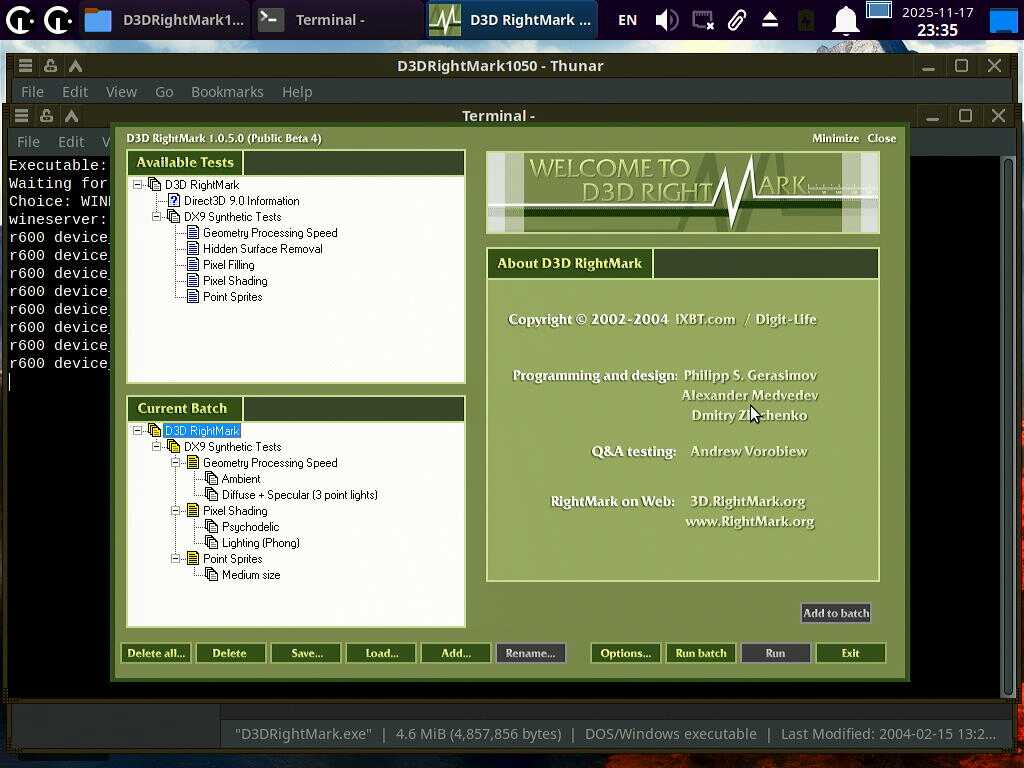
Task: Click the Load... button
Action: click(x=382, y=653)
